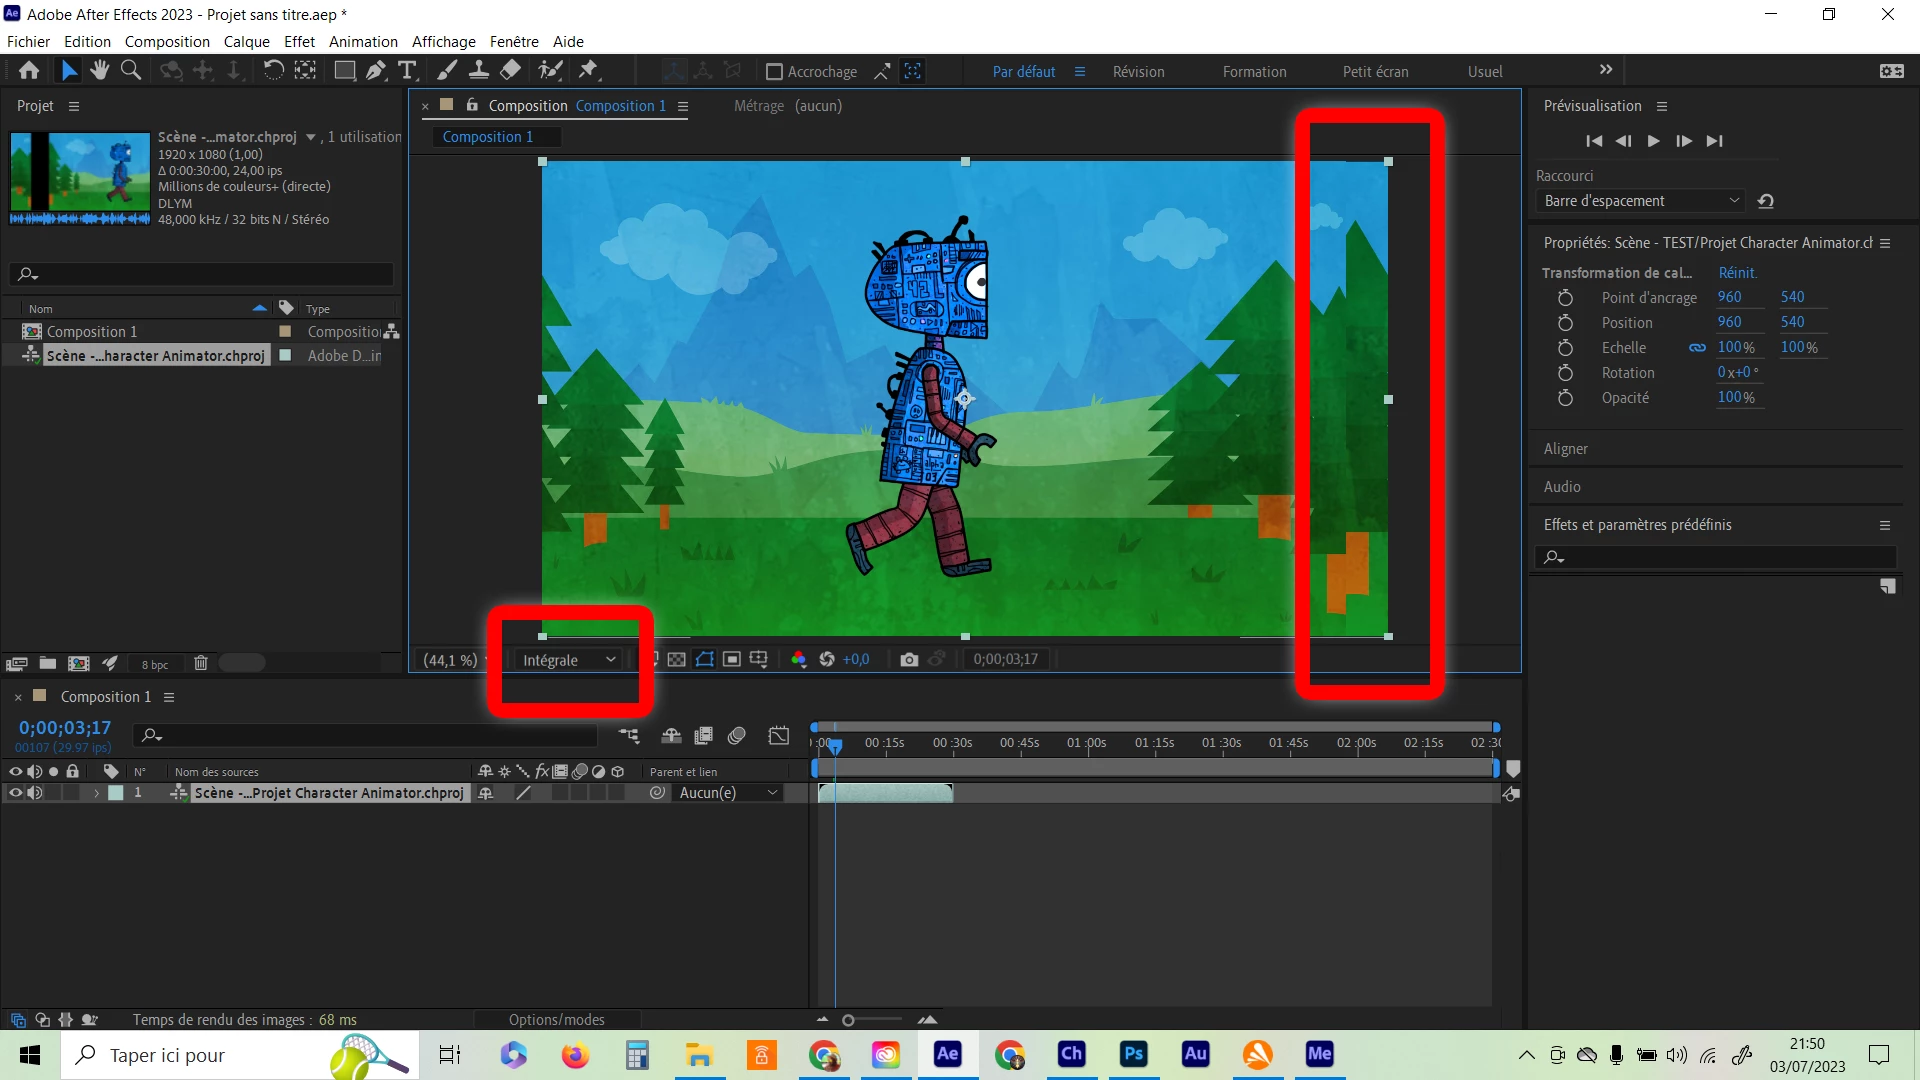Select the Zoom magnifier tool
1920x1080 pixels.
[x=131, y=70]
